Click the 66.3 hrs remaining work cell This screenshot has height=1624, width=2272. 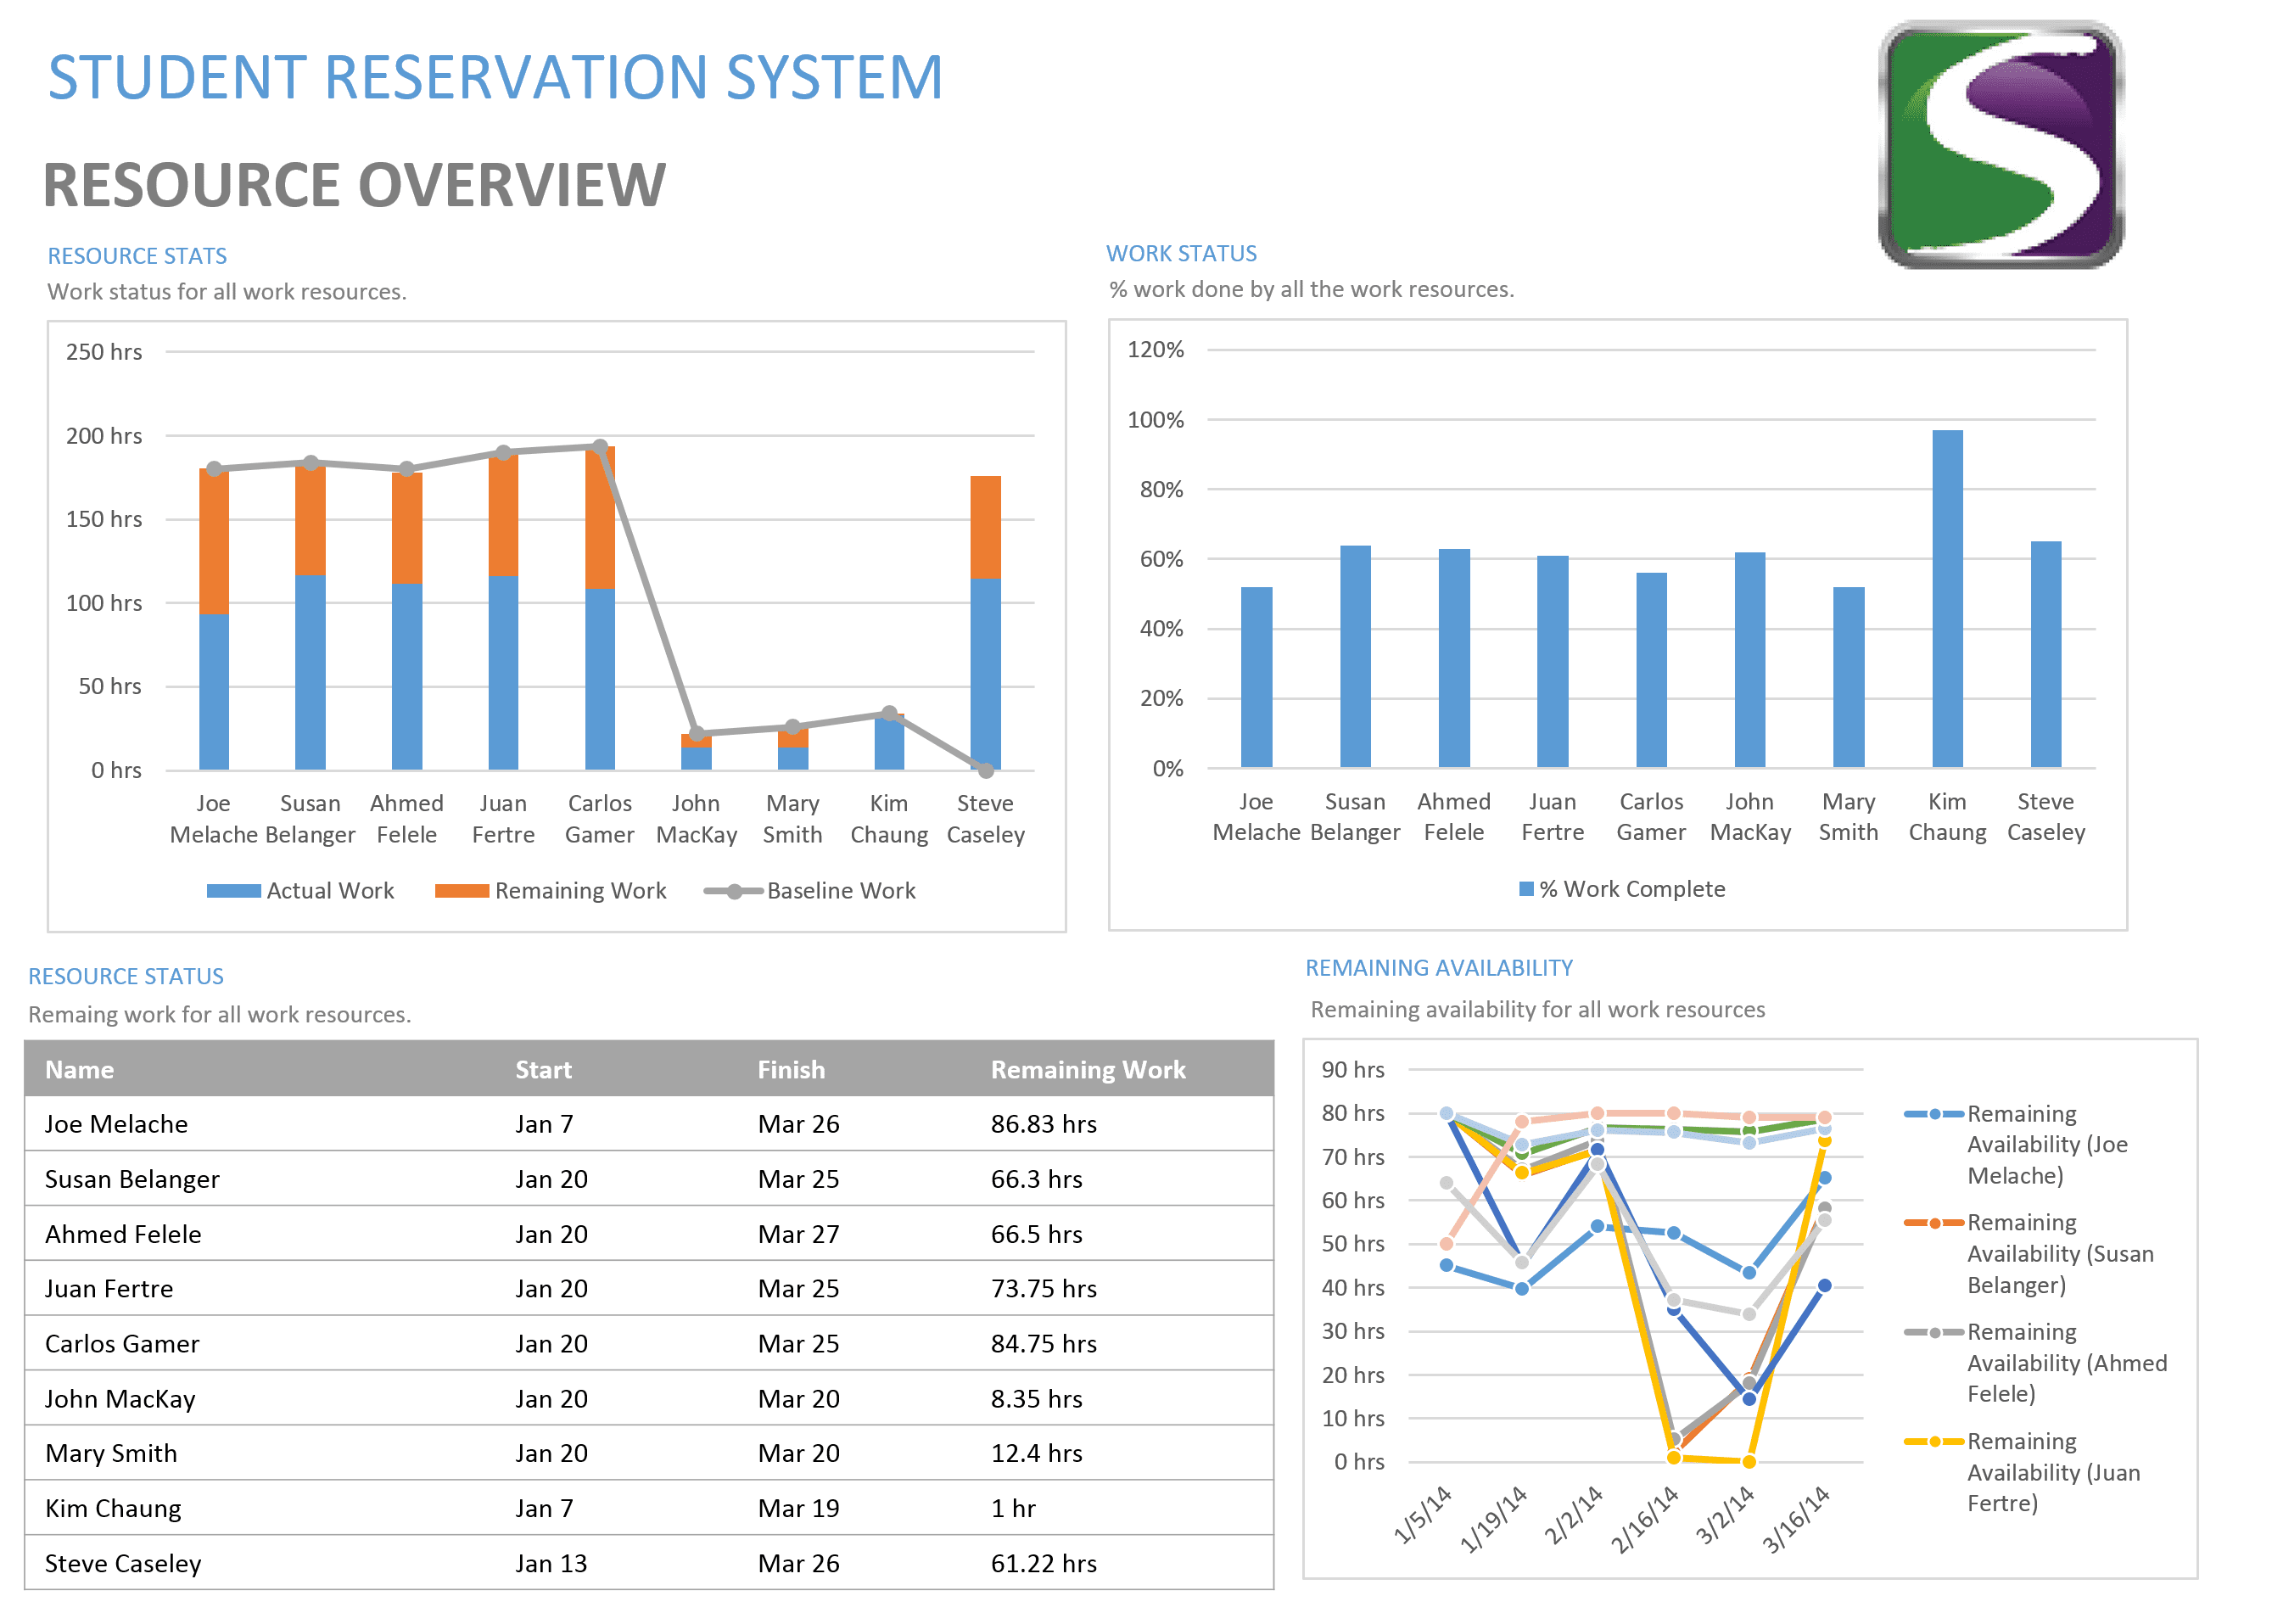pos(1037,1179)
